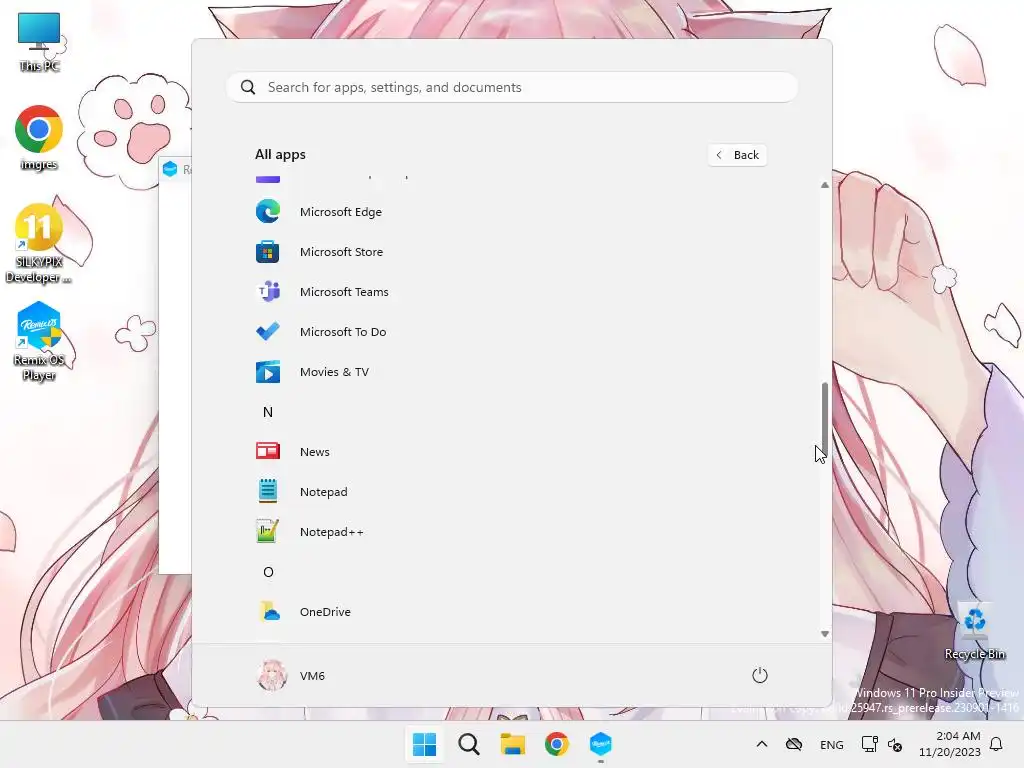The image size is (1024, 768).
Task: Open notifications bell icon
Action: [996, 744]
